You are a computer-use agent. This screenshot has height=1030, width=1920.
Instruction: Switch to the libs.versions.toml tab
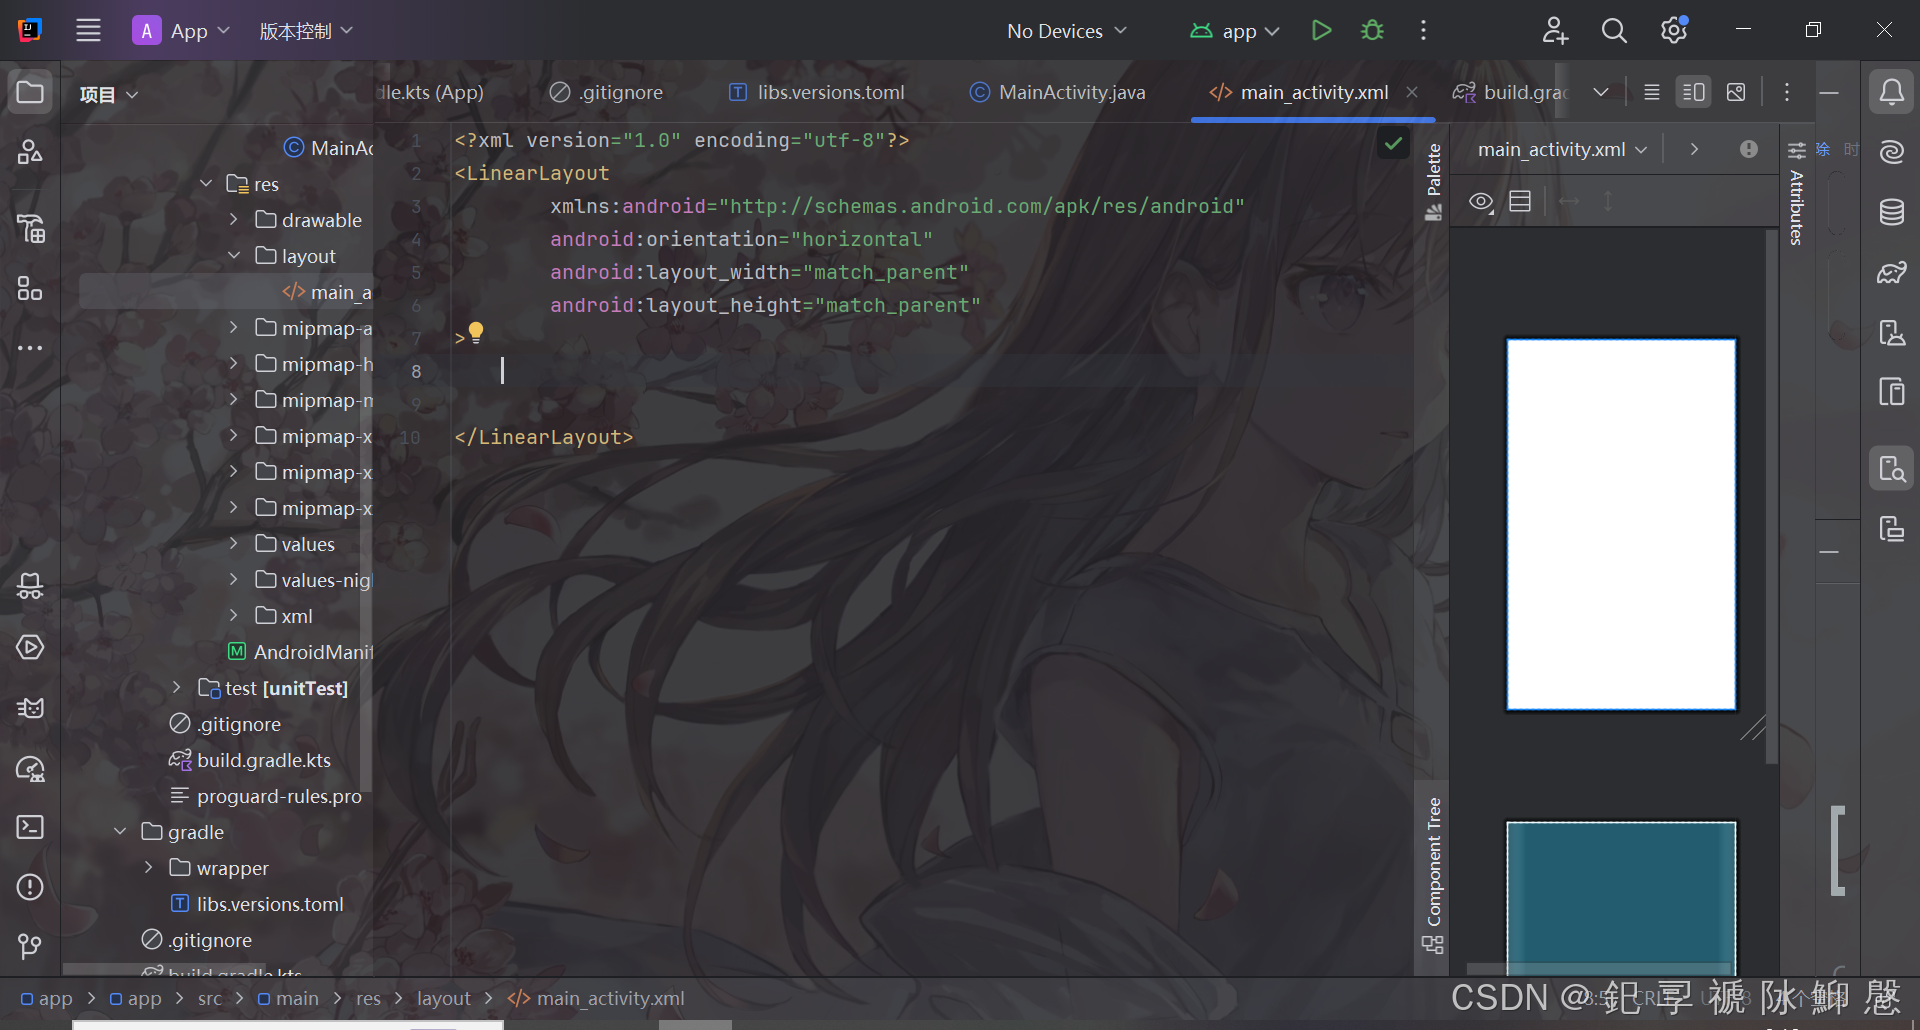817,92
